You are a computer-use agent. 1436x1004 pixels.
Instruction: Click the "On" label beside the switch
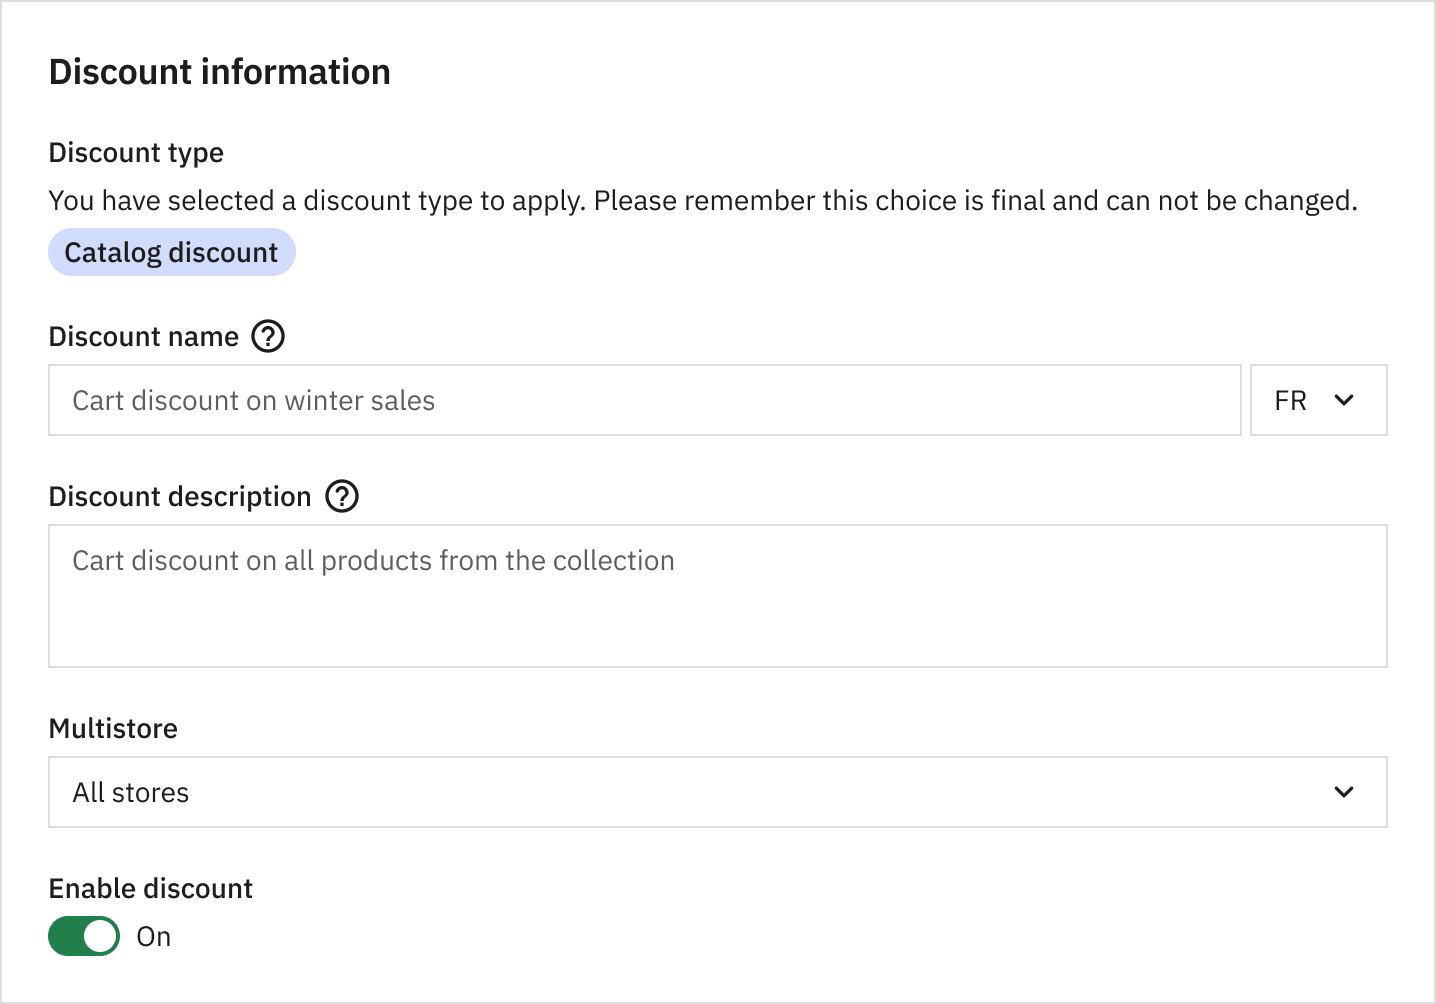point(154,937)
